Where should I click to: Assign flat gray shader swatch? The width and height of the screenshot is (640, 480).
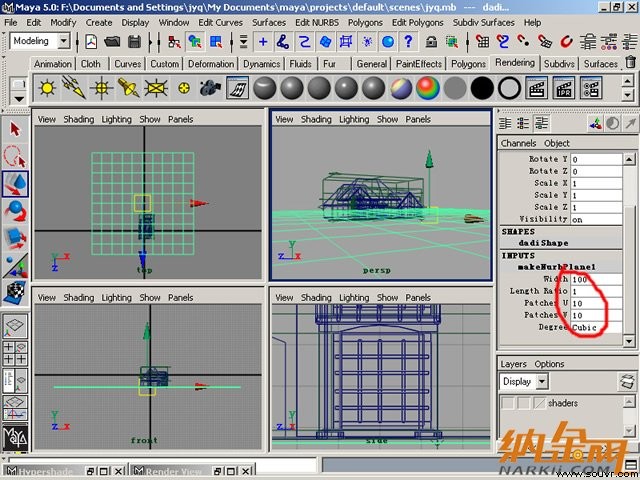tap(455, 88)
